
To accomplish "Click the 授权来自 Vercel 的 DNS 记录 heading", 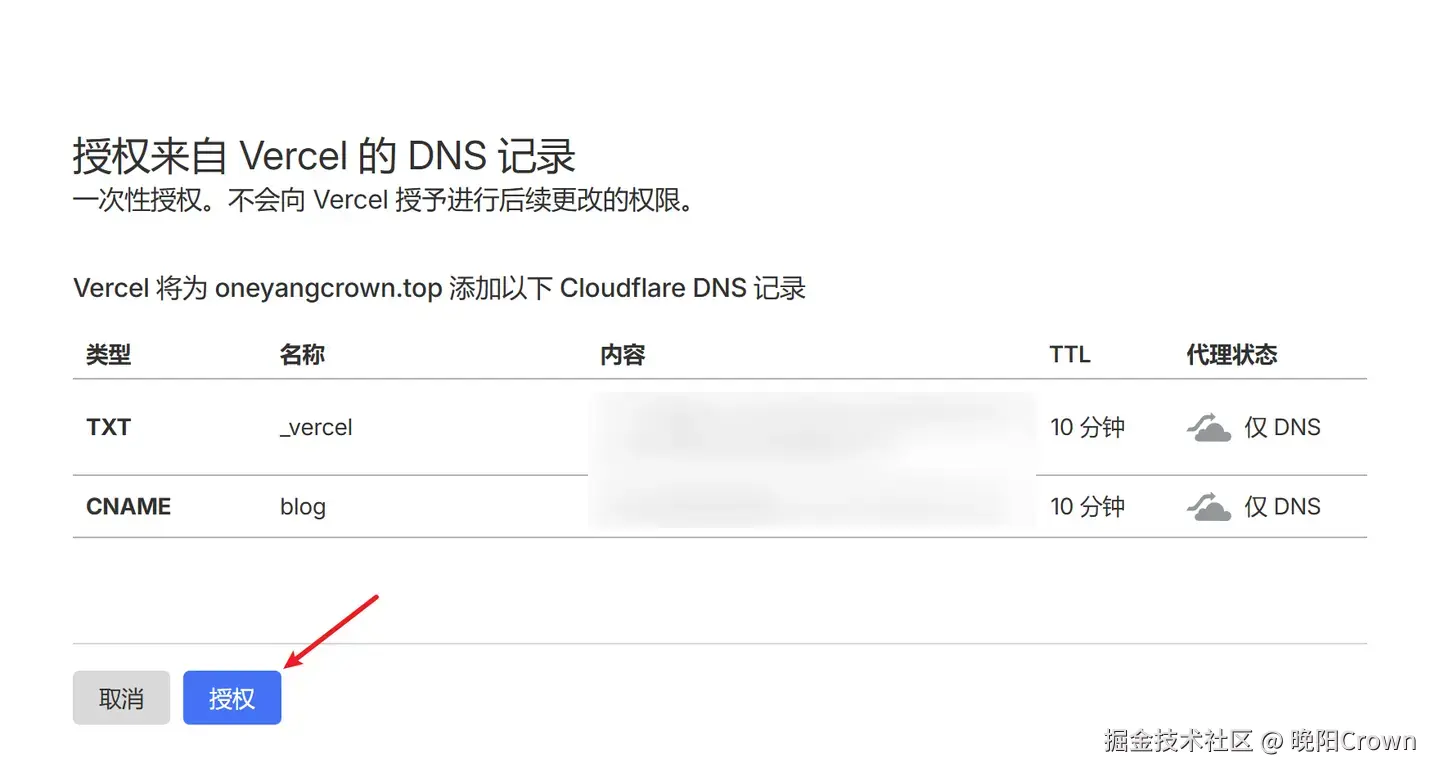I will coord(324,157).
